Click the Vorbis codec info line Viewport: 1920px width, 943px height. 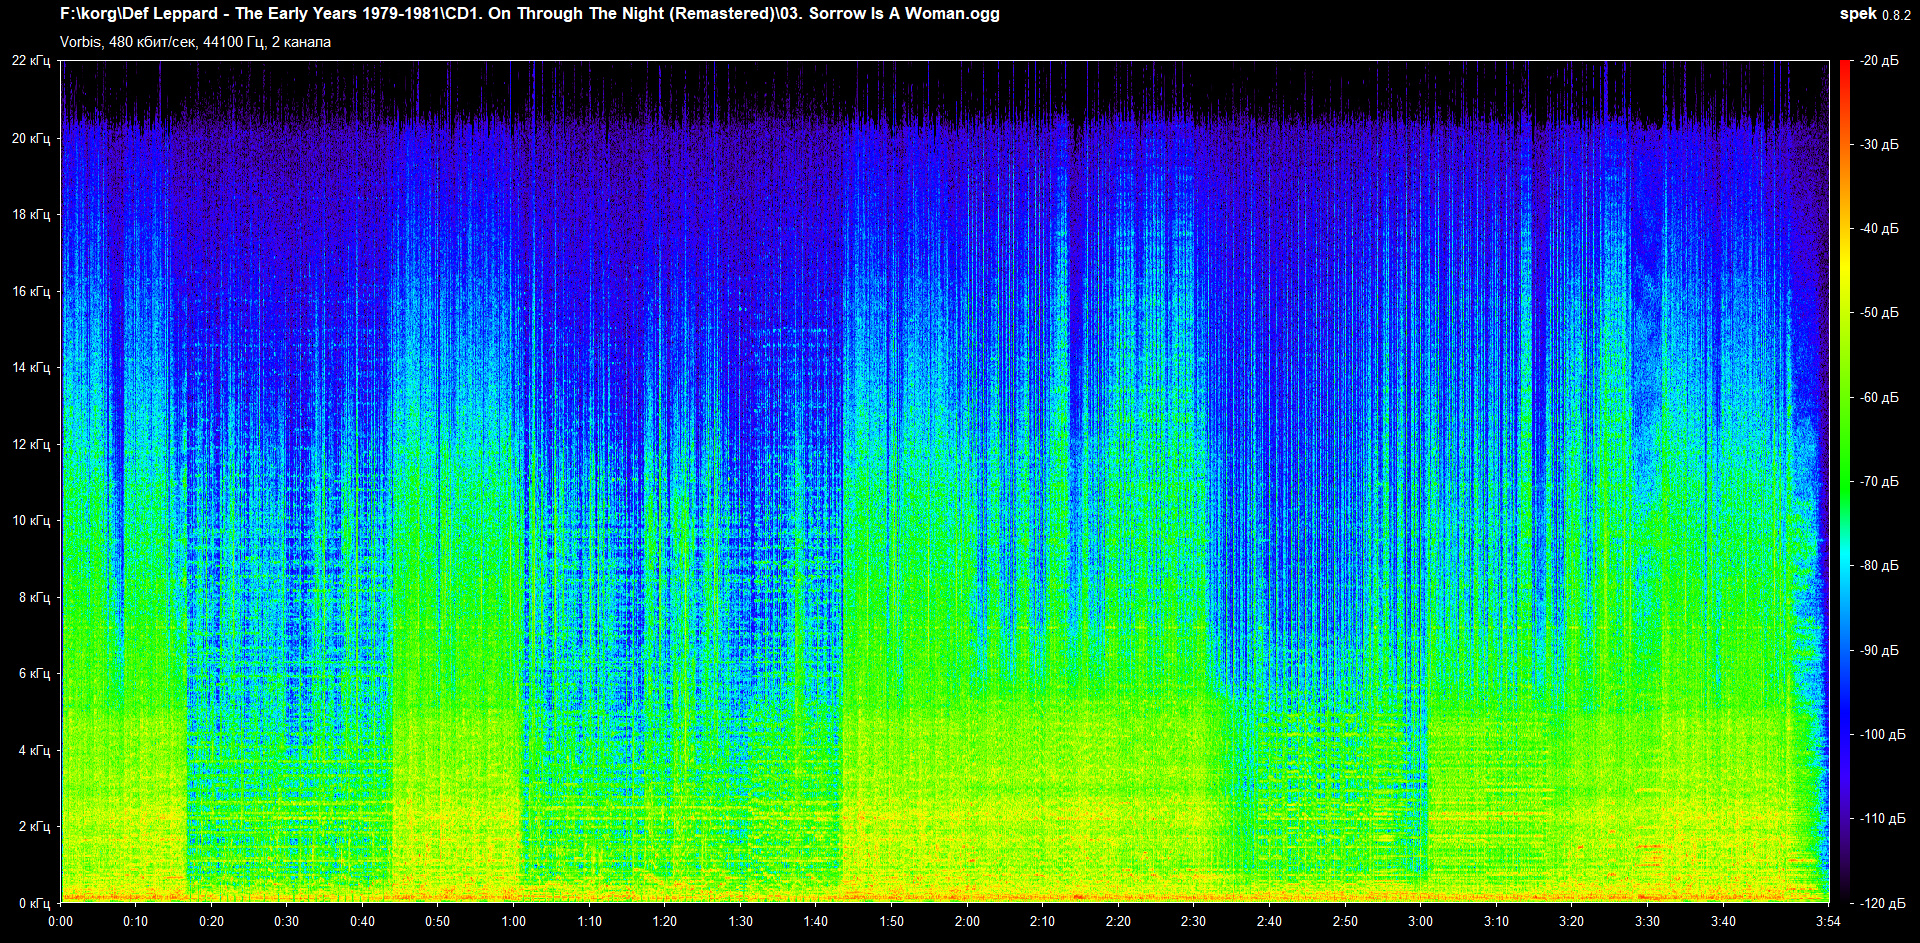click(195, 42)
